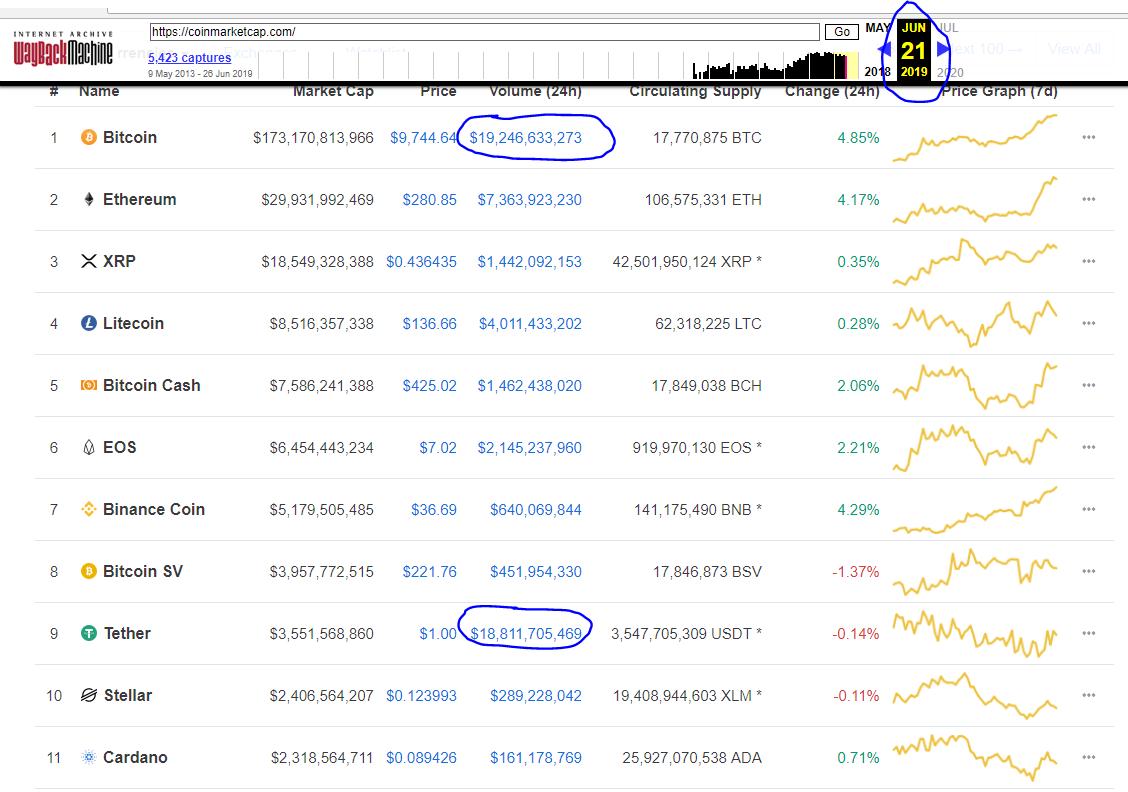Open the Binance Coin name link
Screen dimensions: 1128x792
click(154, 509)
